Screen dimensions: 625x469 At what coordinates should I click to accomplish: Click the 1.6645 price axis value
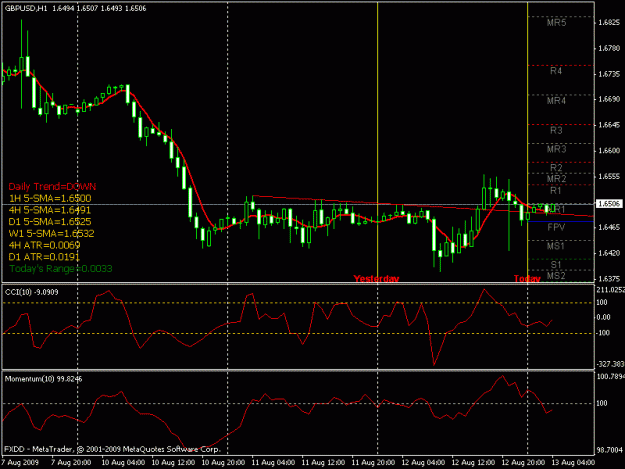(609, 125)
